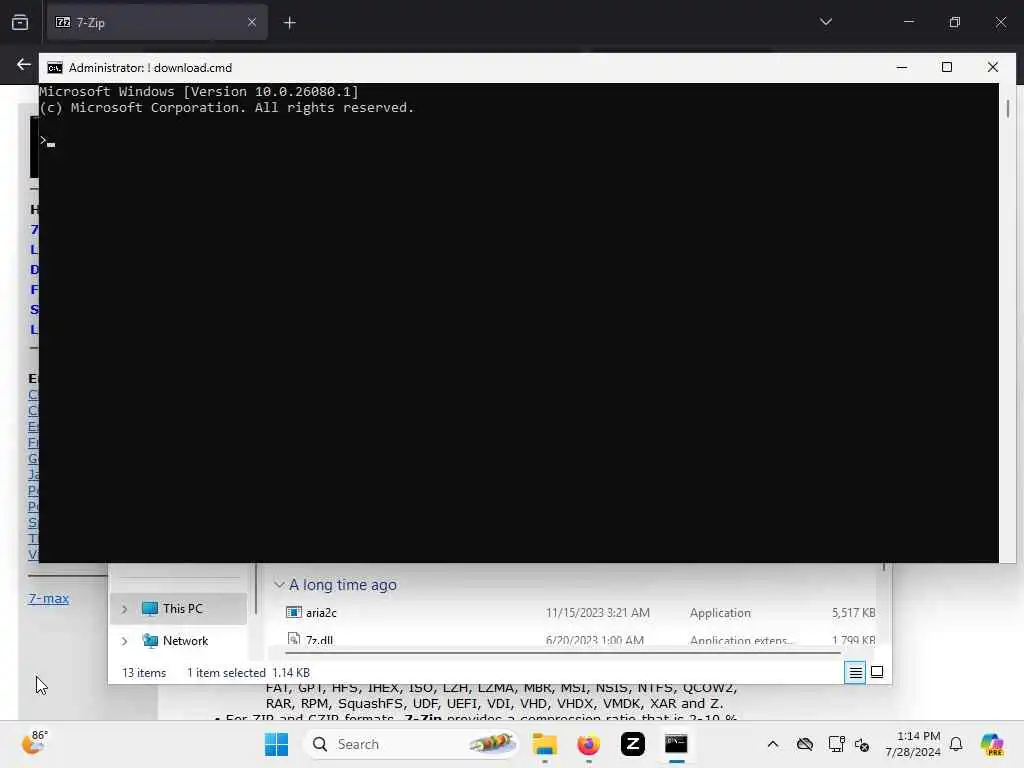Maximize the download.cmd console window

tap(947, 67)
